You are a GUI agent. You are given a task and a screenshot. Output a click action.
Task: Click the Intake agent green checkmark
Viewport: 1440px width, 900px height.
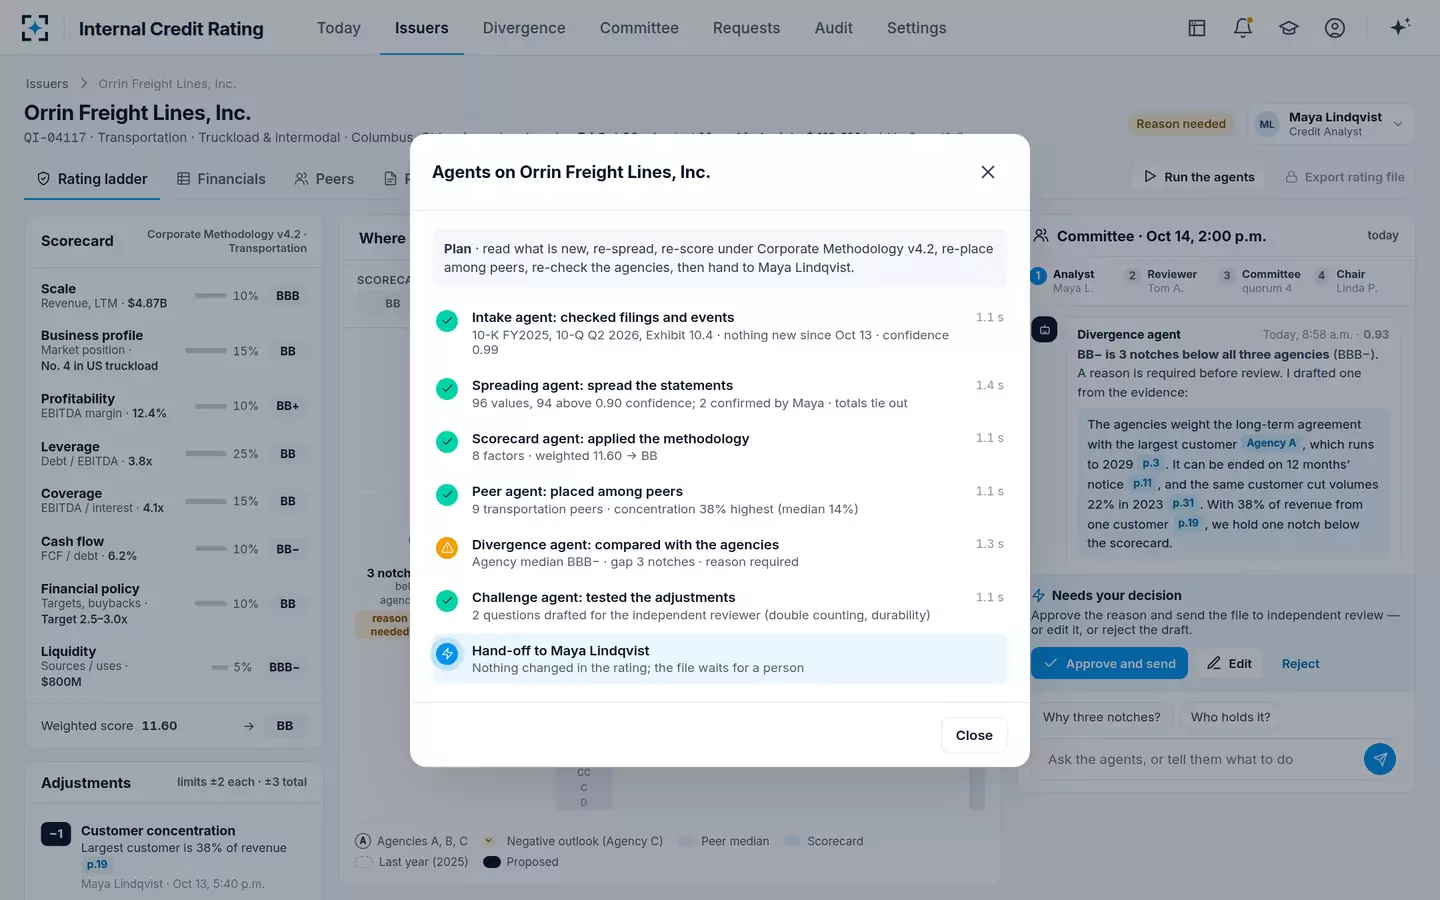coord(447,321)
